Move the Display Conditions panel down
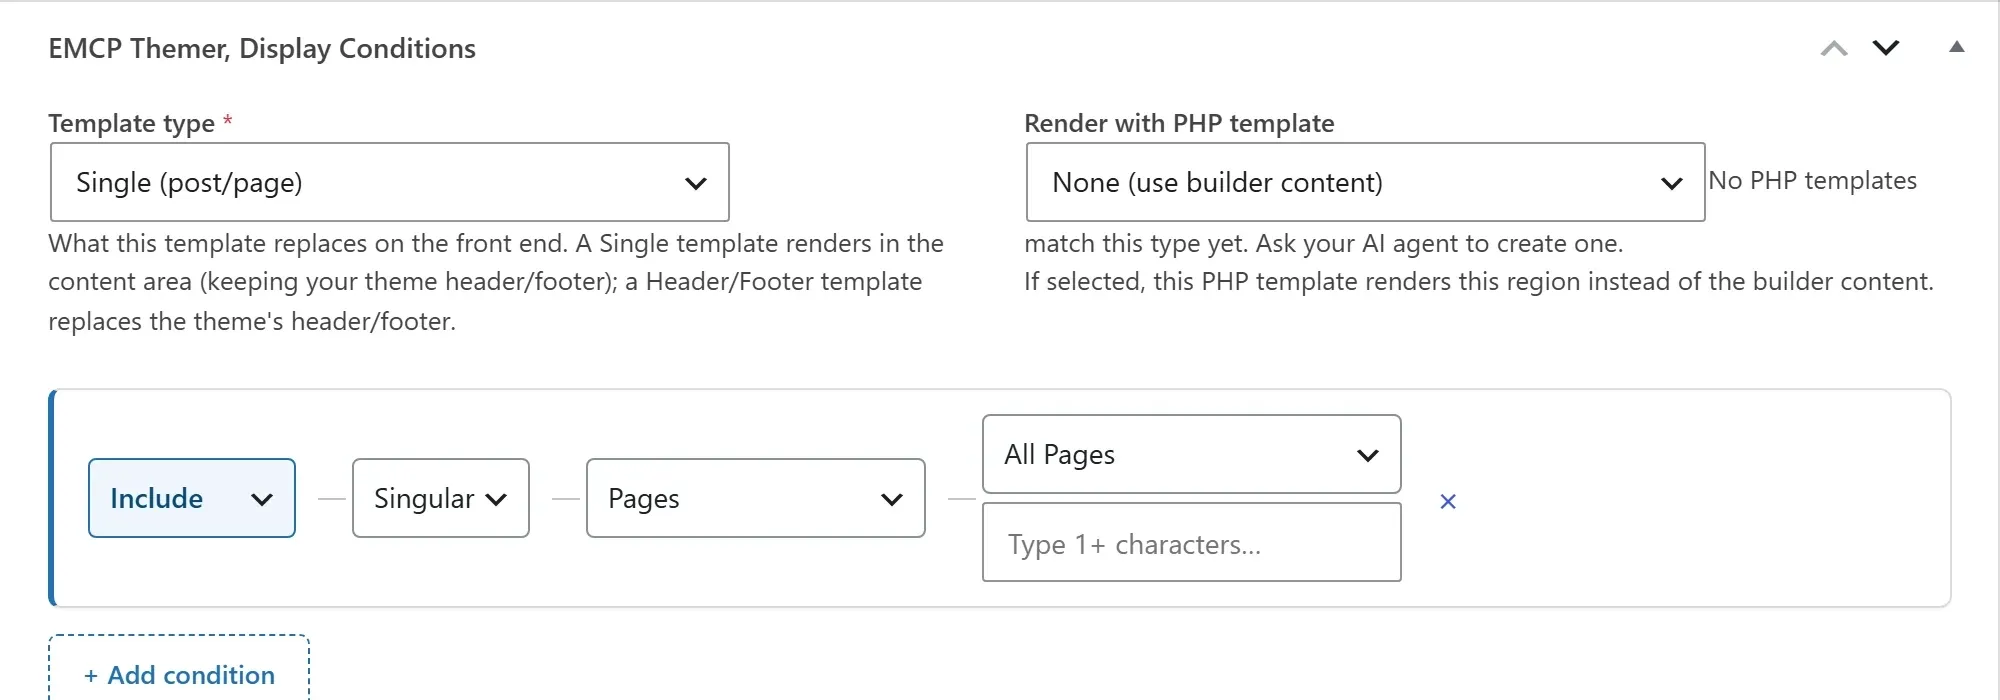The height and width of the screenshot is (700, 2000). pos(1886,48)
